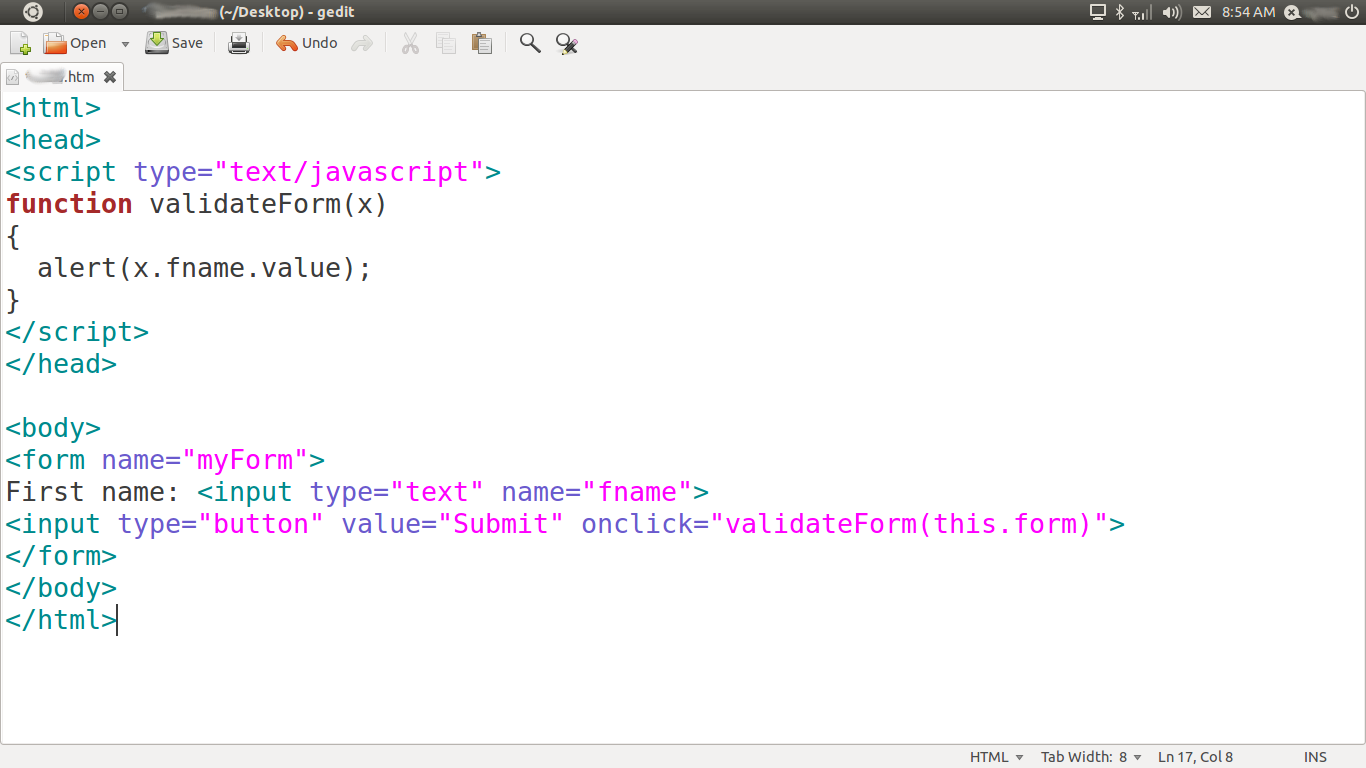Open the HTML language mode dropdown
The image size is (1366, 768).
(x=996, y=757)
